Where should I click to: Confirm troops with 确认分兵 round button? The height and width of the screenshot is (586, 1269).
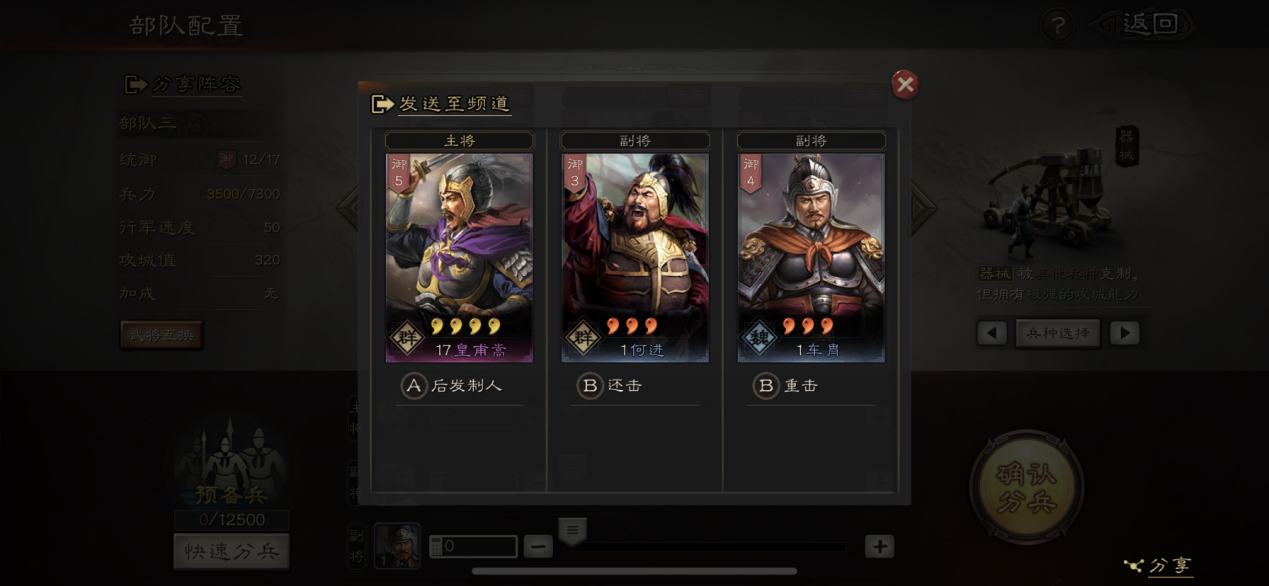[1027, 488]
